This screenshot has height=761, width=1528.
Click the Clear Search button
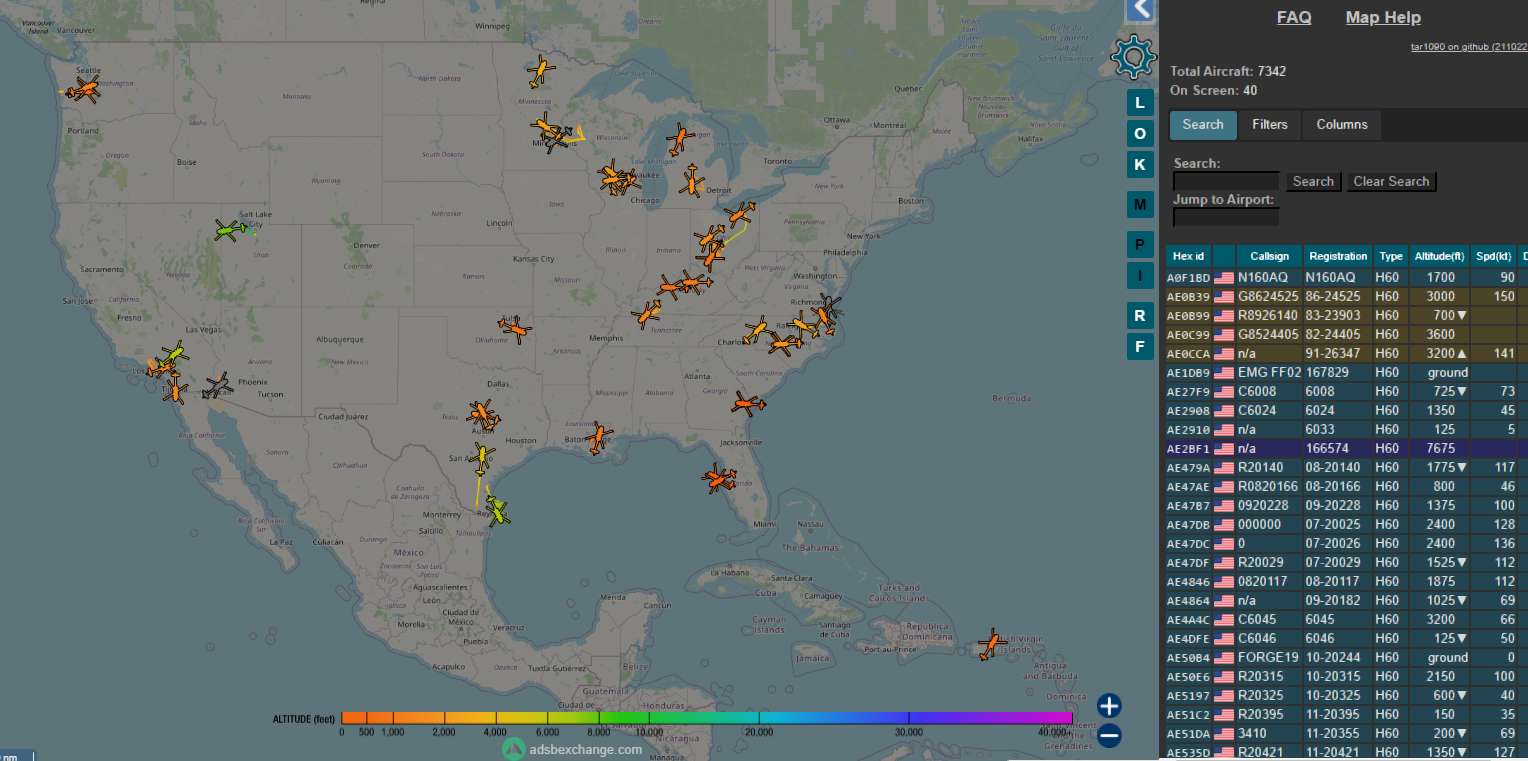[x=1391, y=181]
